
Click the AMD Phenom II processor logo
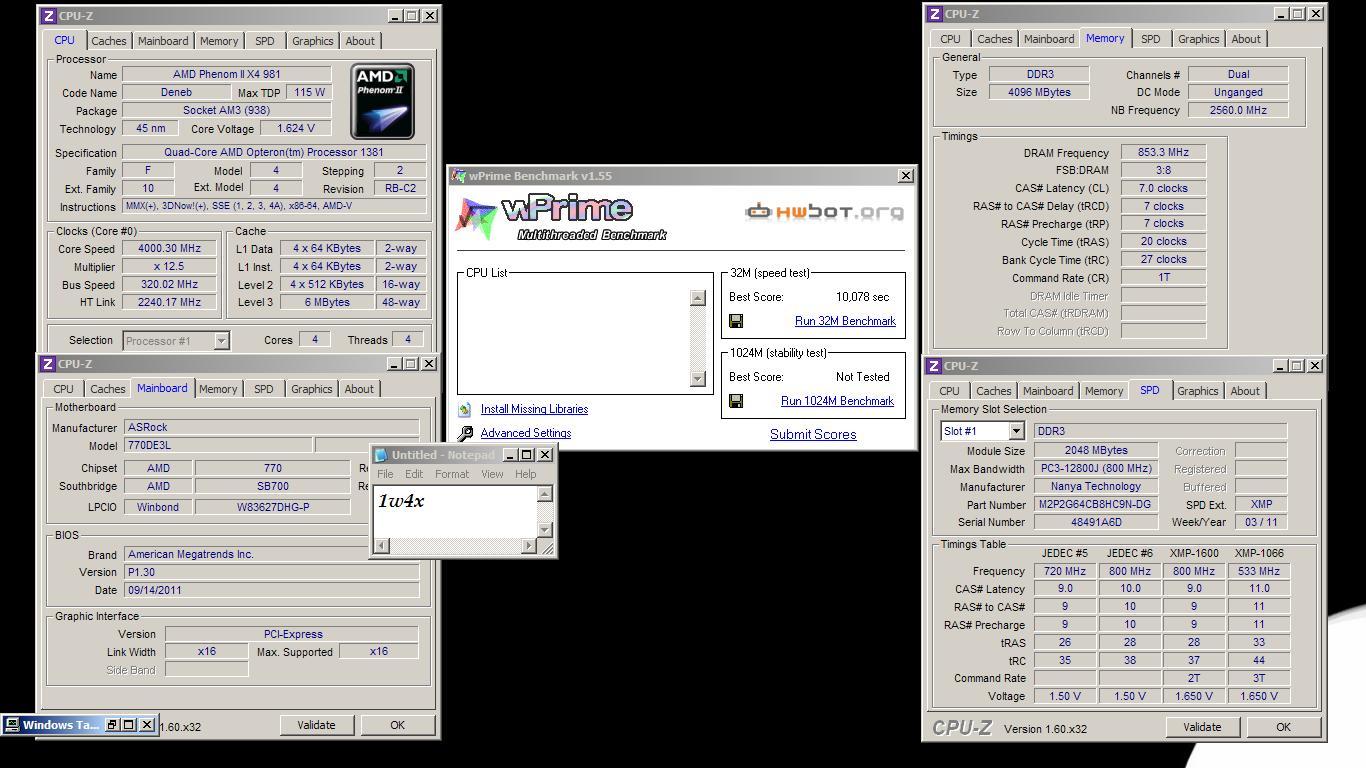tap(382, 102)
